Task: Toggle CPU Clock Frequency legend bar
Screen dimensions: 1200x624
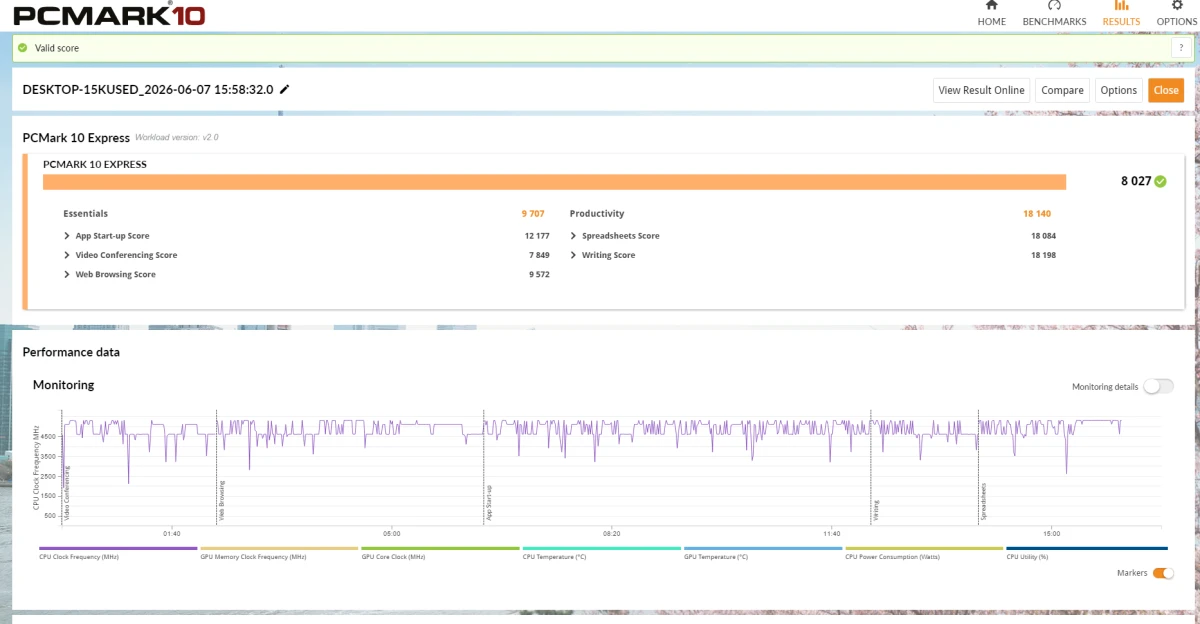Action: click(x=118, y=548)
